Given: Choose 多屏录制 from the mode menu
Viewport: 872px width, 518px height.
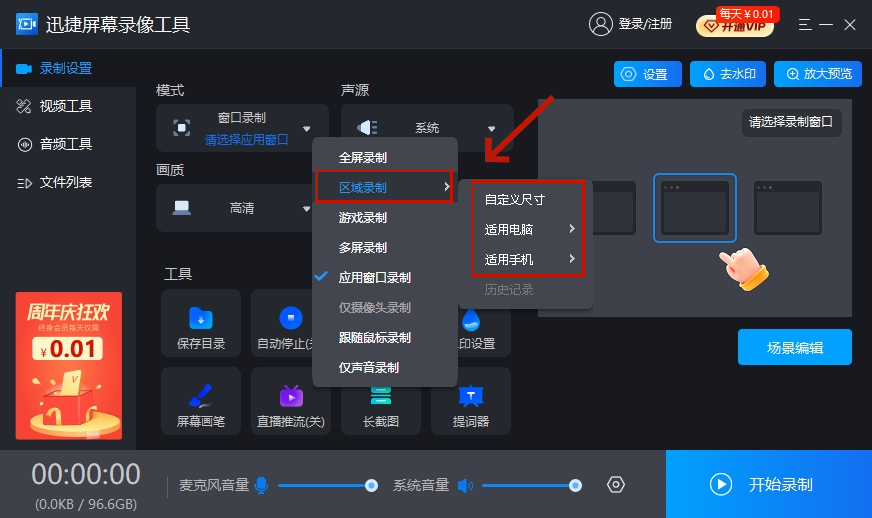Looking at the screenshot, I should [x=385, y=248].
